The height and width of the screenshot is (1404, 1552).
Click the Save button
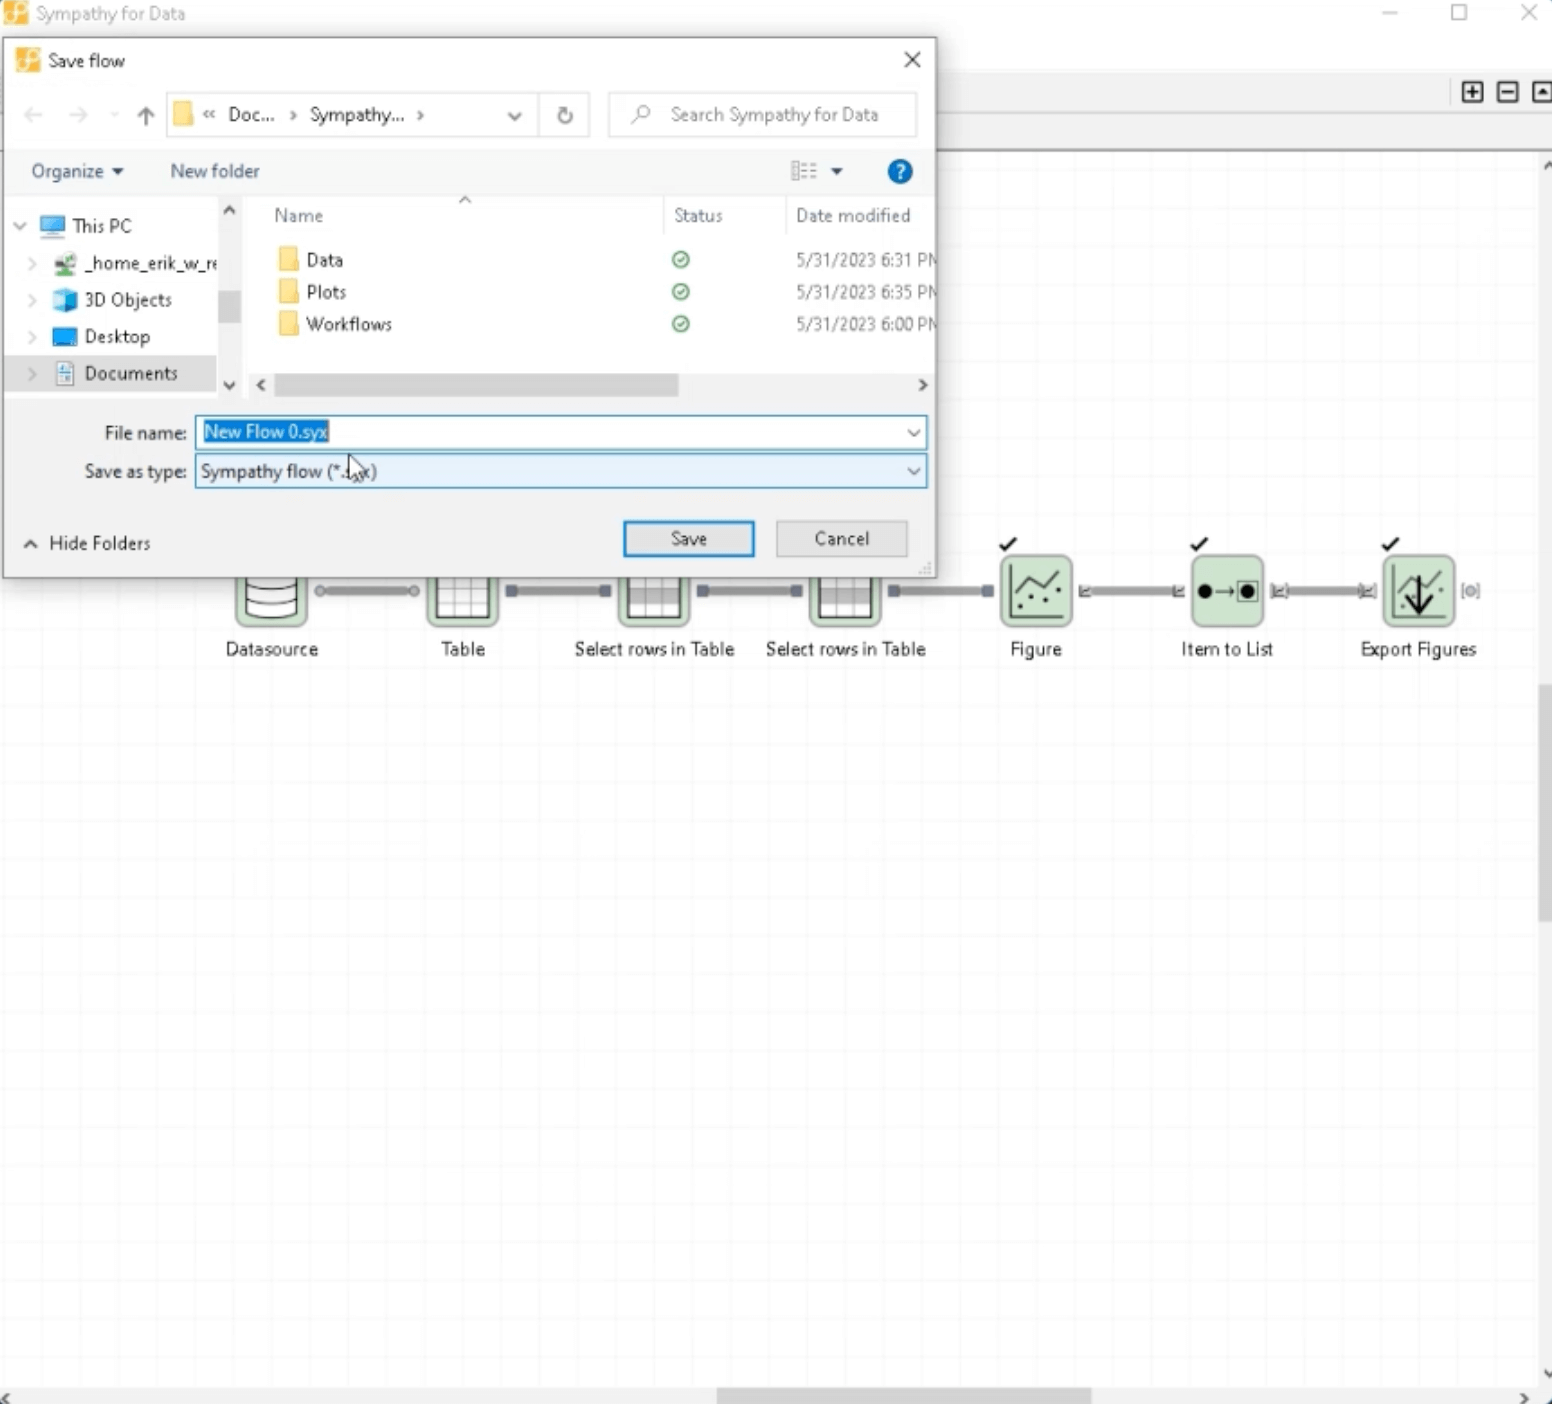[x=689, y=539]
